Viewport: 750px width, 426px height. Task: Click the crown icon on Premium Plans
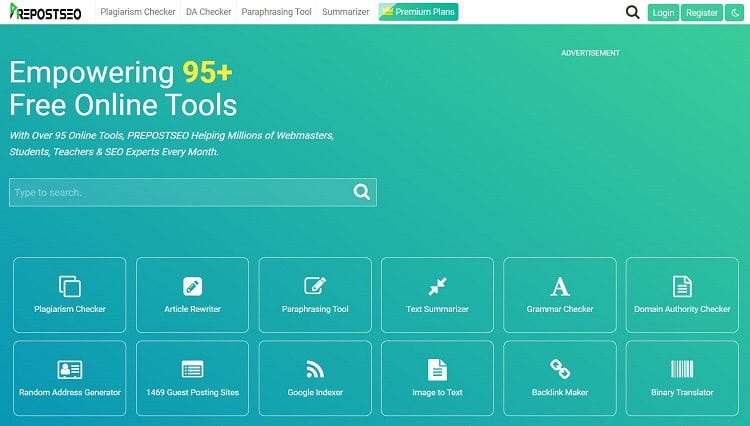coord(387,11)
